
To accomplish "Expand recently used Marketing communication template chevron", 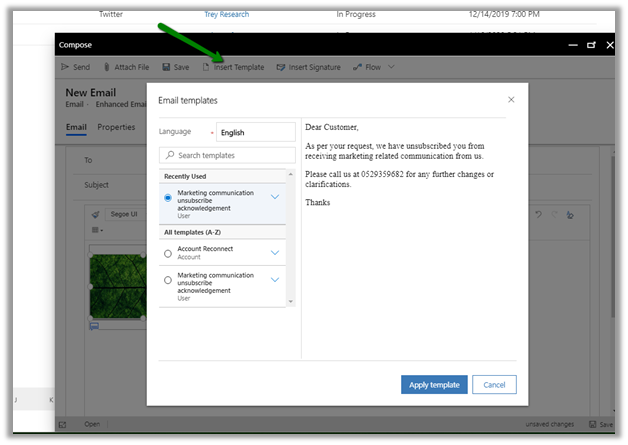I will [275, 198].
